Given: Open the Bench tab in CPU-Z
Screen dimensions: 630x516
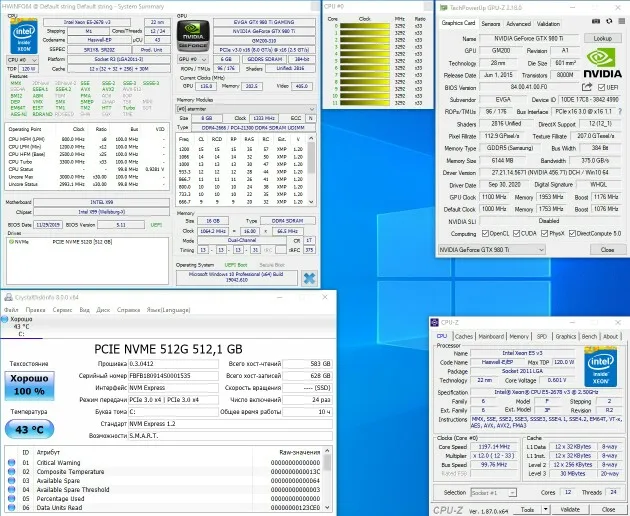Looking at the screenshot, I should tap(589, 336).
